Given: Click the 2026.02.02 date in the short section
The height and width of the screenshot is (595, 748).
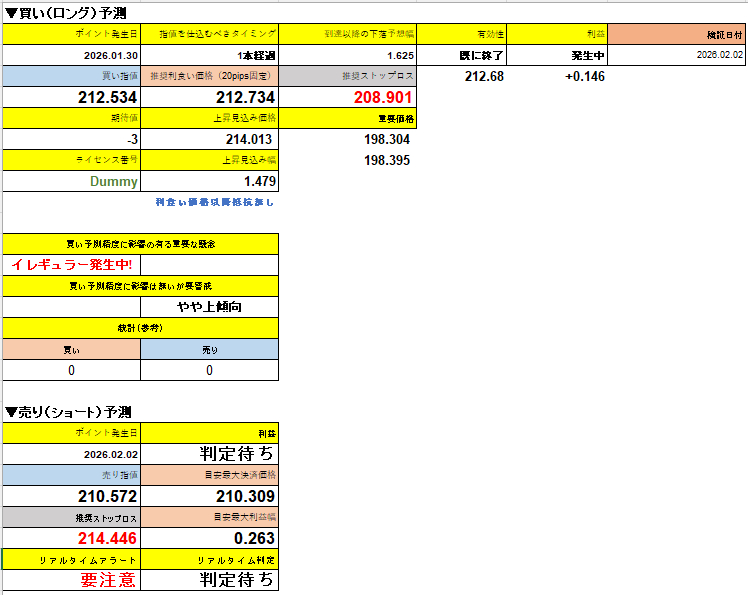Looking at the screenshot, I should coord(72,454).
